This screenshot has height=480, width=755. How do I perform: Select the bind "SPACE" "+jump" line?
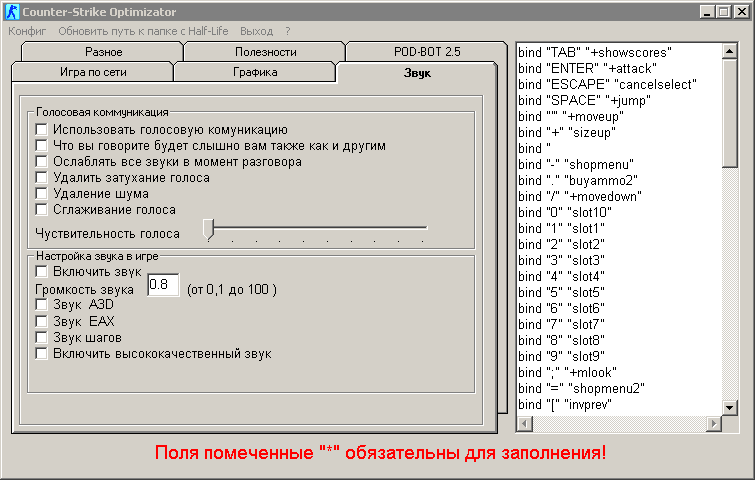pyautogui.click(x=584, y=100)
